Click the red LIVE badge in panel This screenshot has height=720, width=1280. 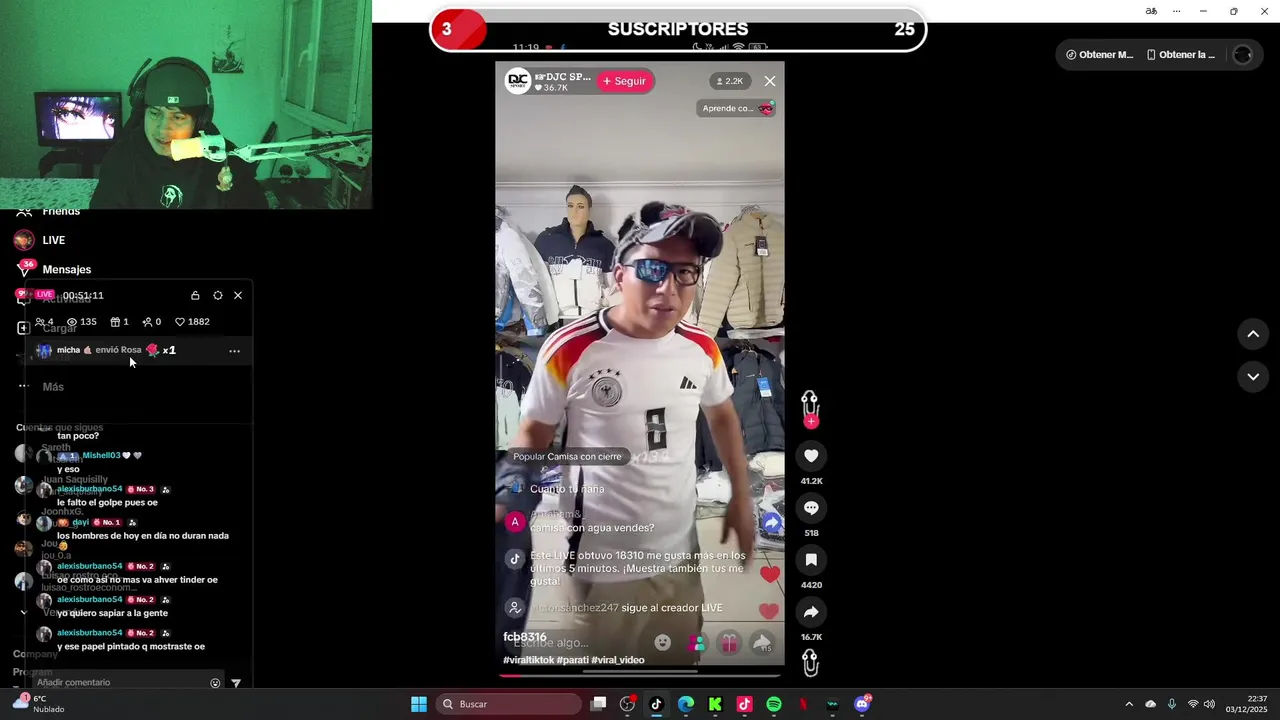(44, 294)
